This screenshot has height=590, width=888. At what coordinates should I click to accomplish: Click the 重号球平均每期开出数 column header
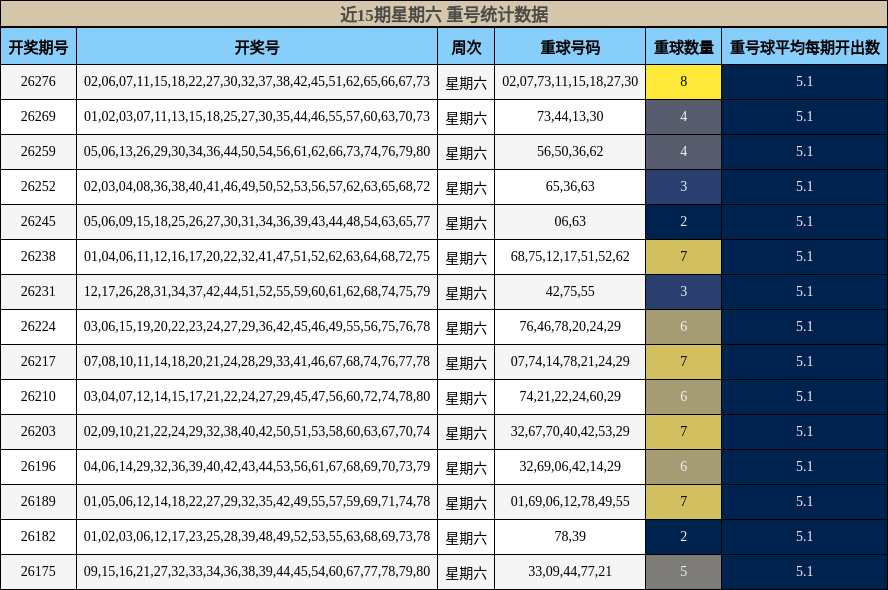pyautogui.click(x=805, y=47)
